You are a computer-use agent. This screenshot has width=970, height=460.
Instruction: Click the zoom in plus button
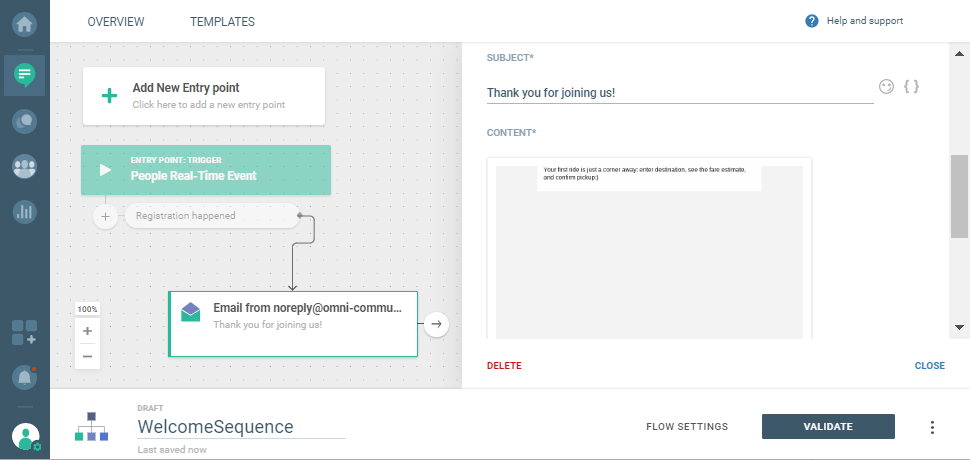point(87,331)
